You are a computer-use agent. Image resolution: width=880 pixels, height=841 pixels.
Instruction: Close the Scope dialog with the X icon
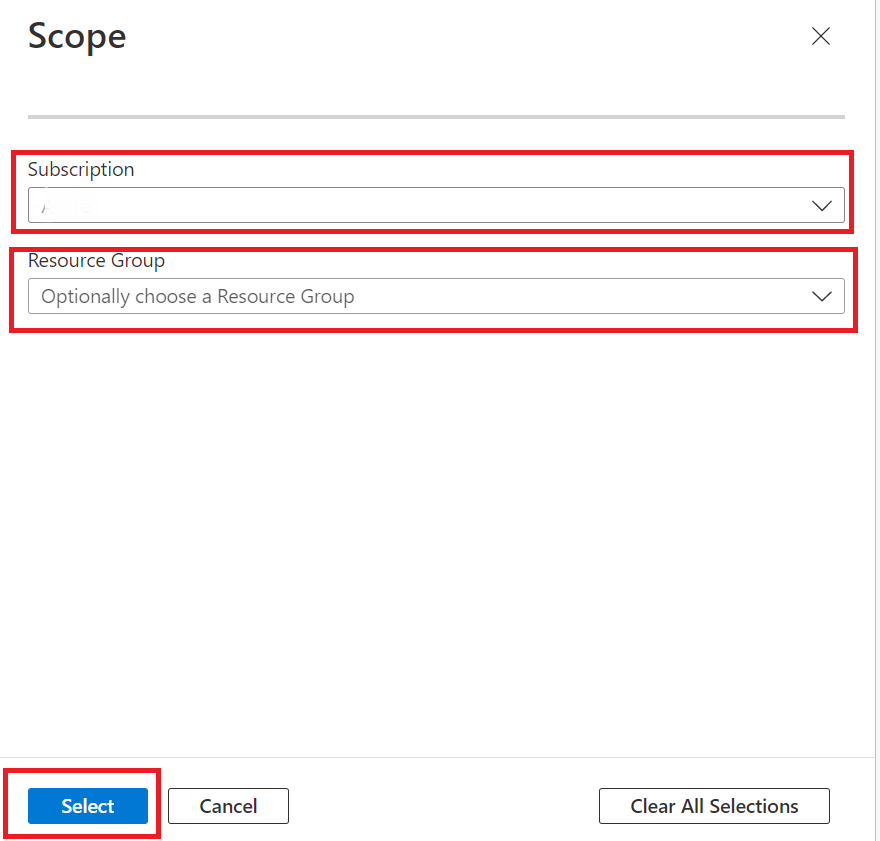(821, 36)
